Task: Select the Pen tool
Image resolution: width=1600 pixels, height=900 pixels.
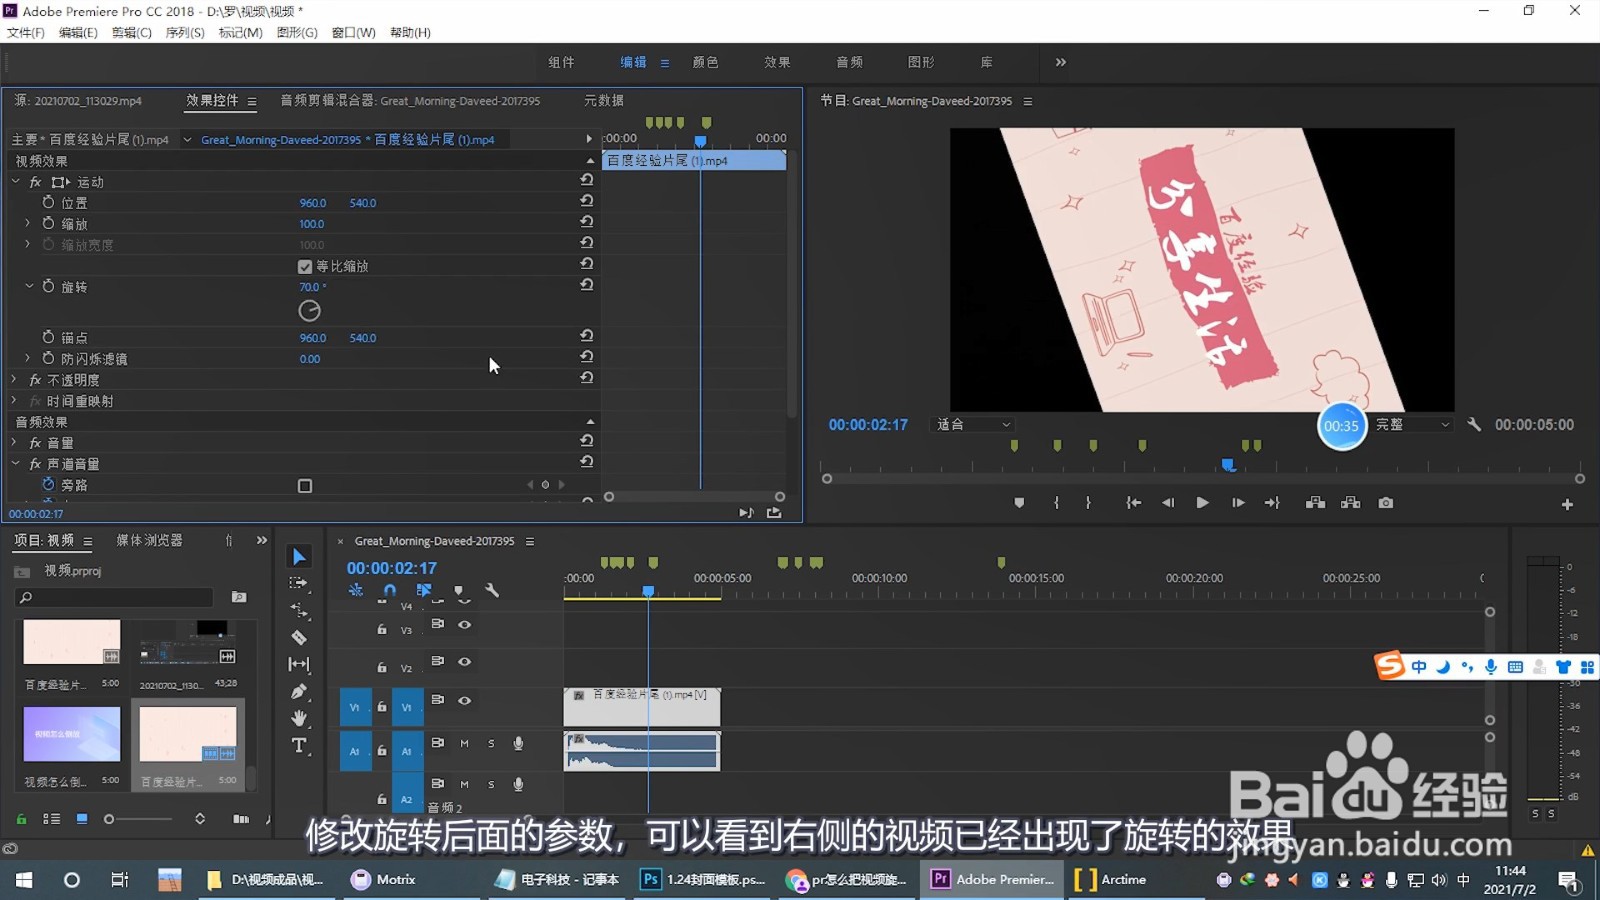Action: coord(298,691)
